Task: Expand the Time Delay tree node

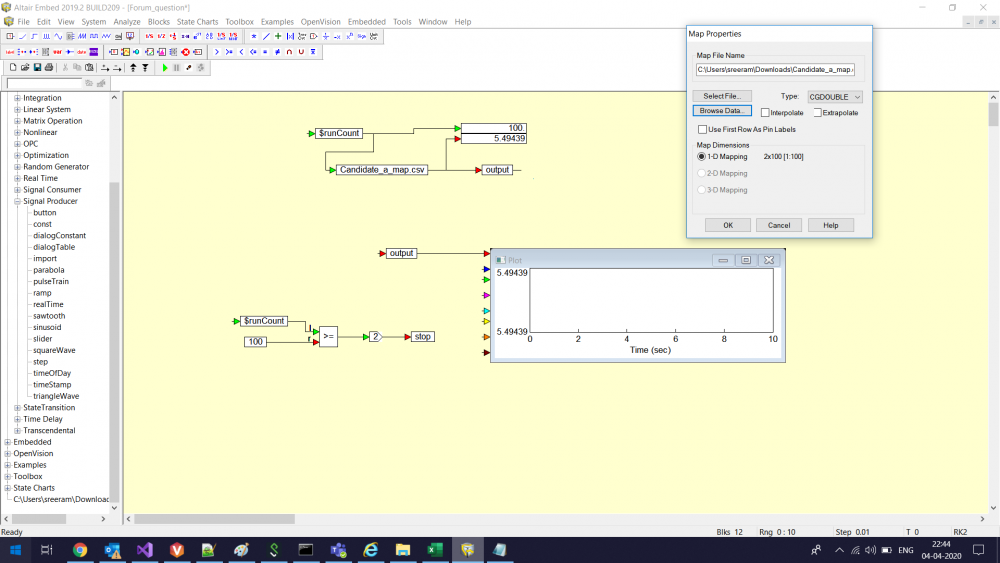Action: tap(17, 420)
